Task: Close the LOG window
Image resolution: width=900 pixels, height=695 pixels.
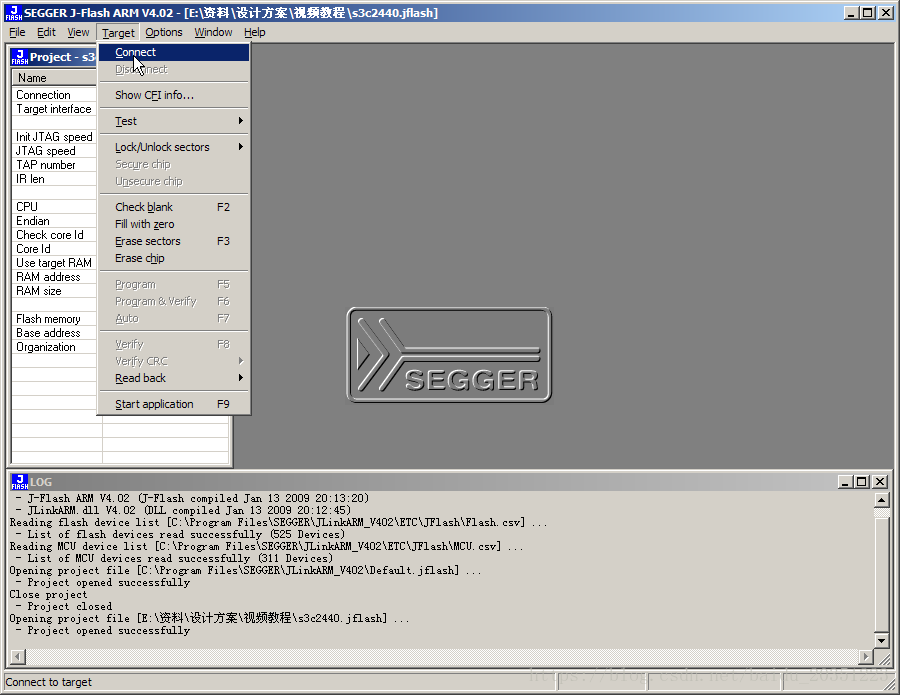Action: click(x=880, y=482)
